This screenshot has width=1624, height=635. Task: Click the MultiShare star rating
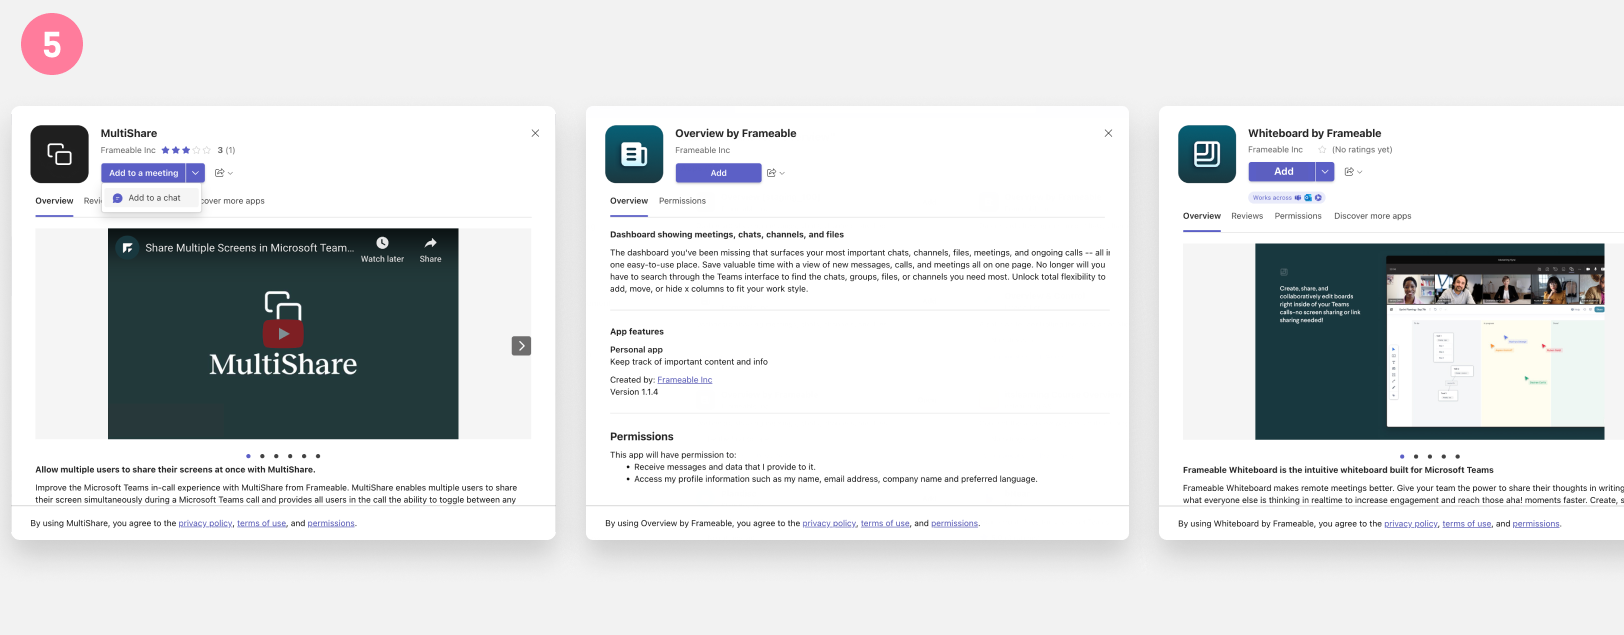point(186,150)
